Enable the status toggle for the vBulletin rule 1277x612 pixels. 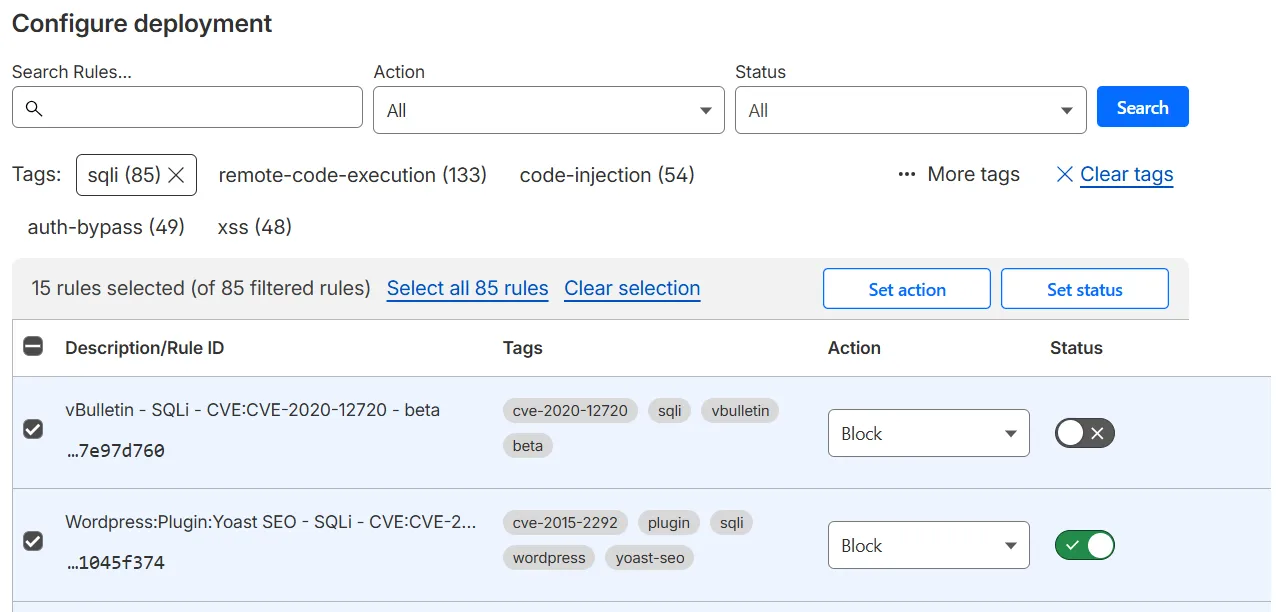(x=1084, y=433)
